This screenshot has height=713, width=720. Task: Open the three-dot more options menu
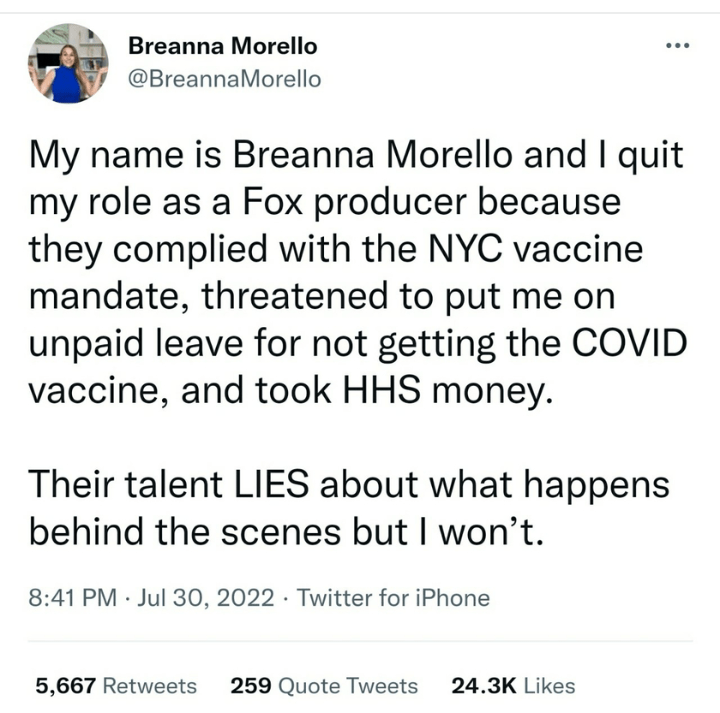coord(680,47)
